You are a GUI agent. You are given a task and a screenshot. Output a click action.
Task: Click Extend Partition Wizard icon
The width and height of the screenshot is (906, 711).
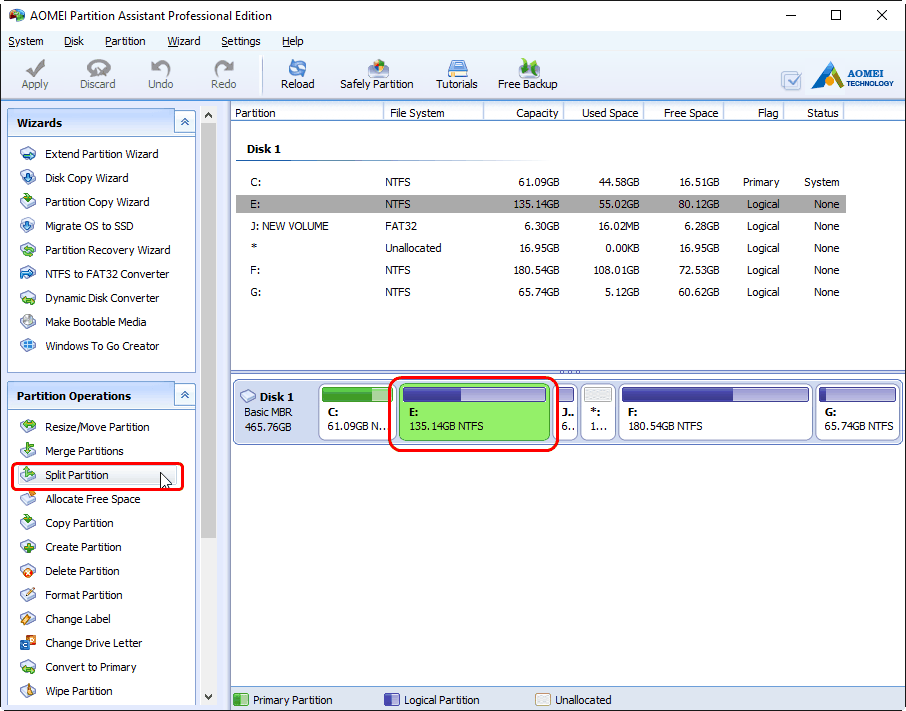[28, 154]
